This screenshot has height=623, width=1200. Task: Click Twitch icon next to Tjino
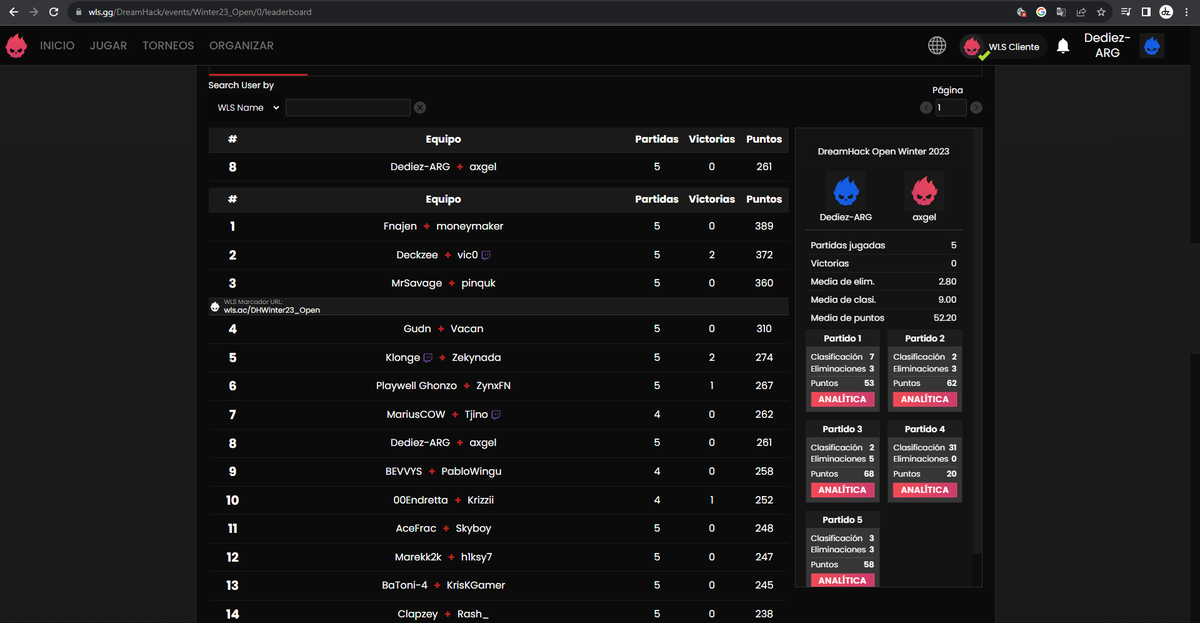[x=496, y=414]
